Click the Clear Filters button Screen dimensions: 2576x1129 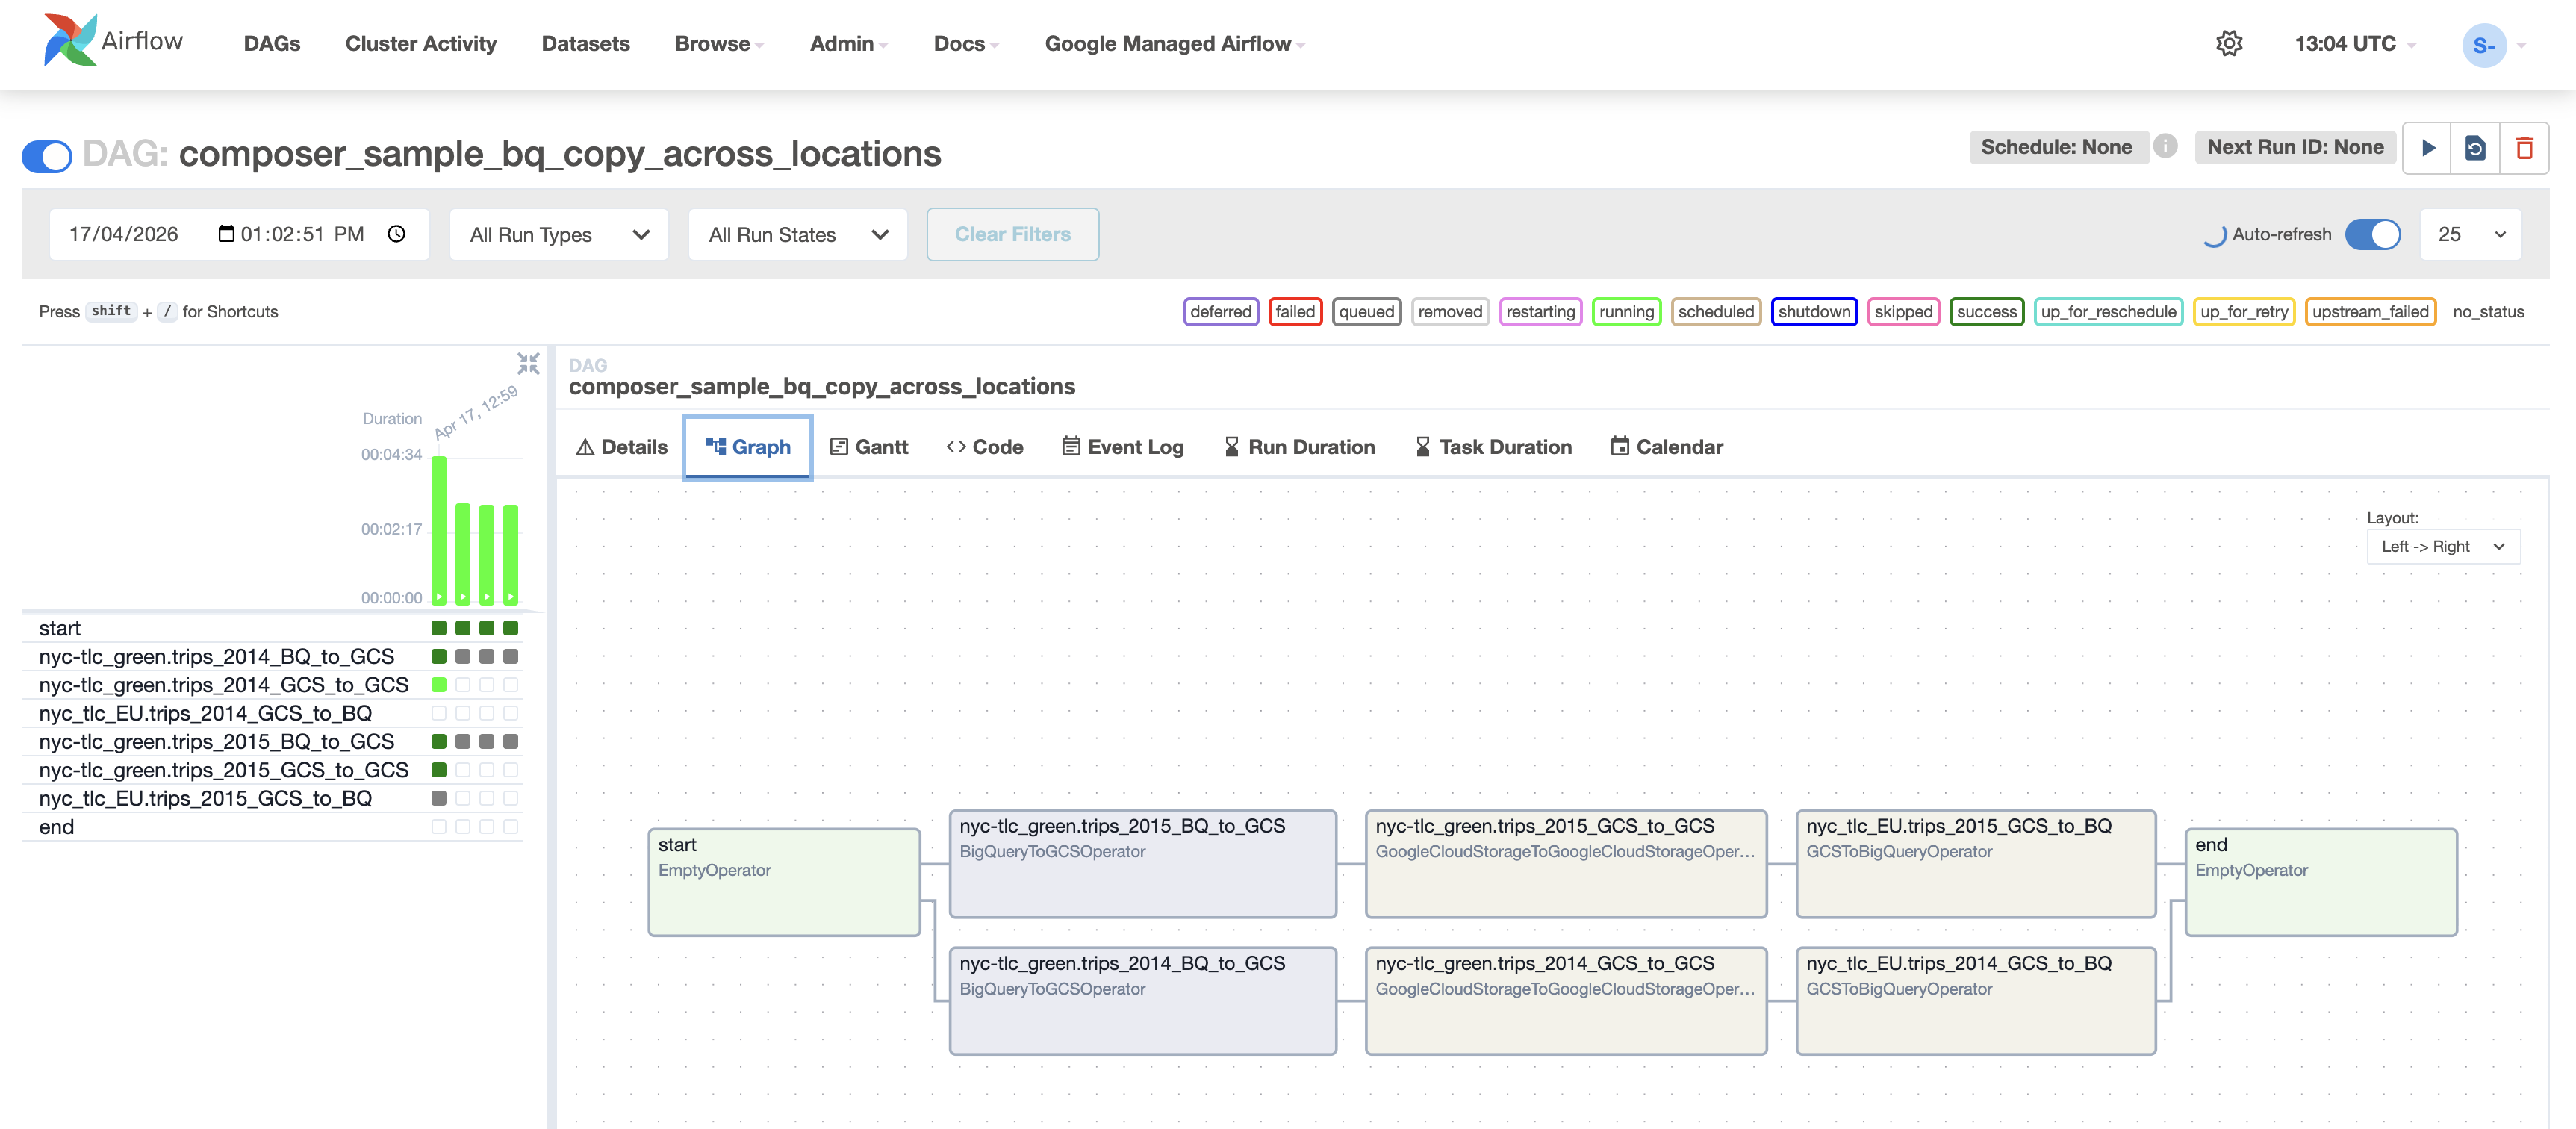point(1012,234)
